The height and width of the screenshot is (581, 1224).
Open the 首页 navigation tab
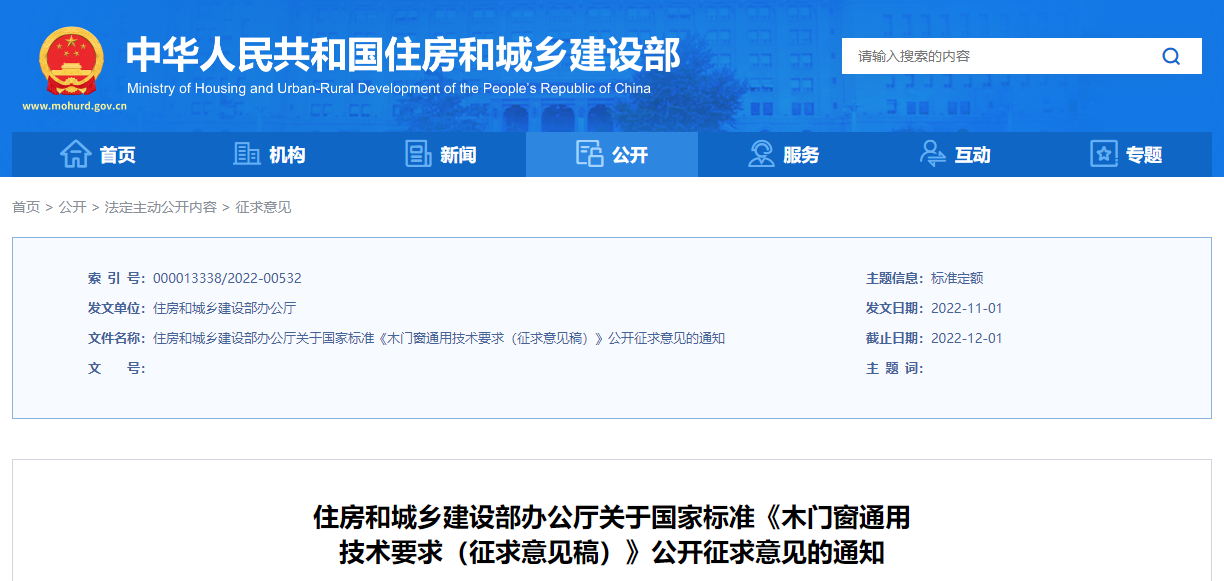[98, 154]
